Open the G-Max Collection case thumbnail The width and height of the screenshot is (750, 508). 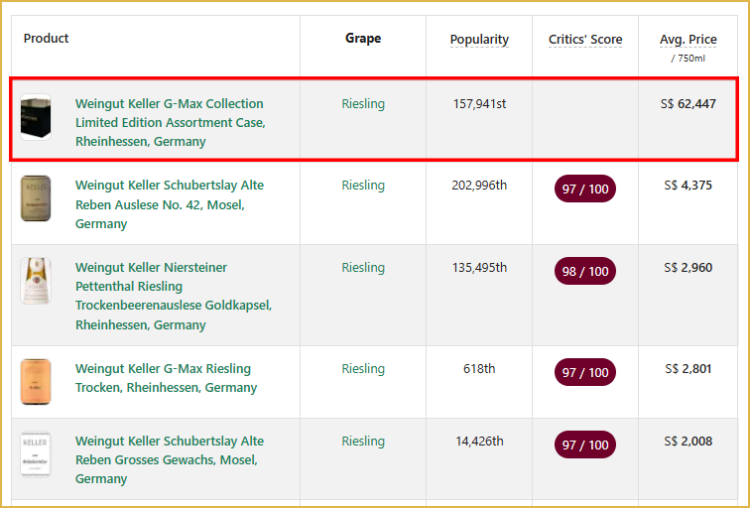[x=36, y=117]
